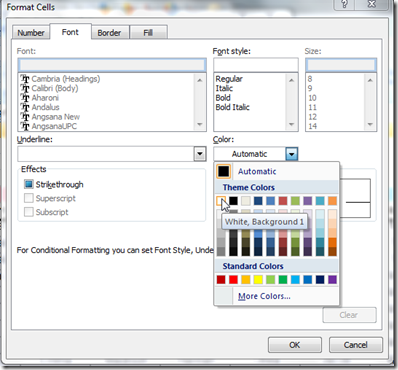Open More Colors... option
398x370 pixels.
(264, 296)
